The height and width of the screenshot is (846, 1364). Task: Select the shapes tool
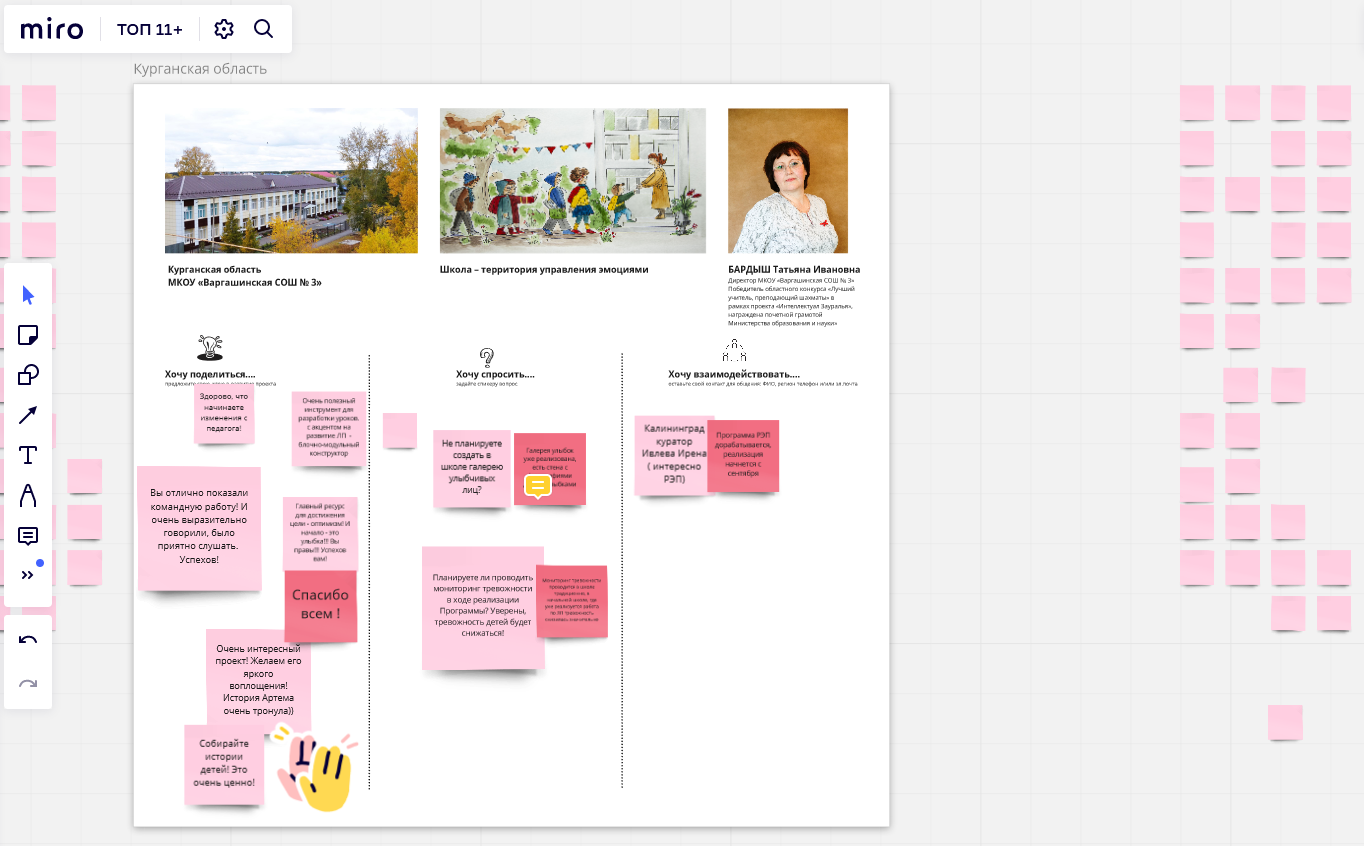28,375
